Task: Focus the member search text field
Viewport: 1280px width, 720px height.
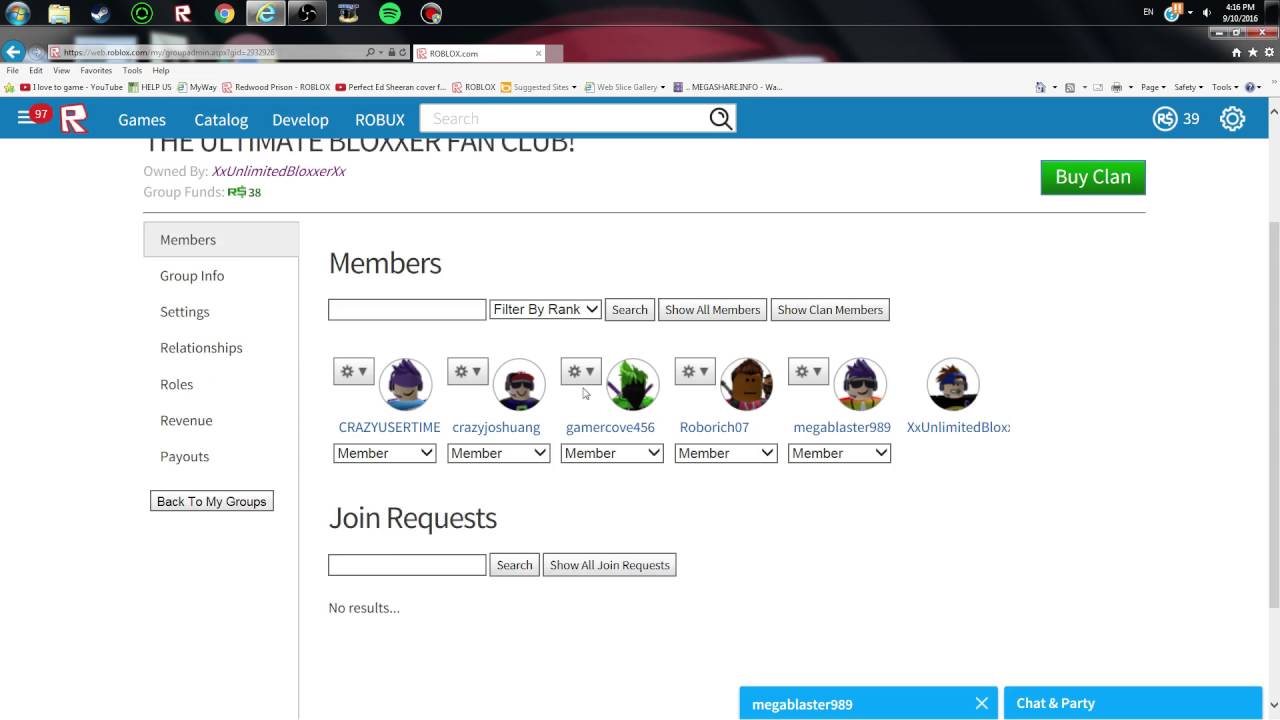Action: click(x=407, y=310)
